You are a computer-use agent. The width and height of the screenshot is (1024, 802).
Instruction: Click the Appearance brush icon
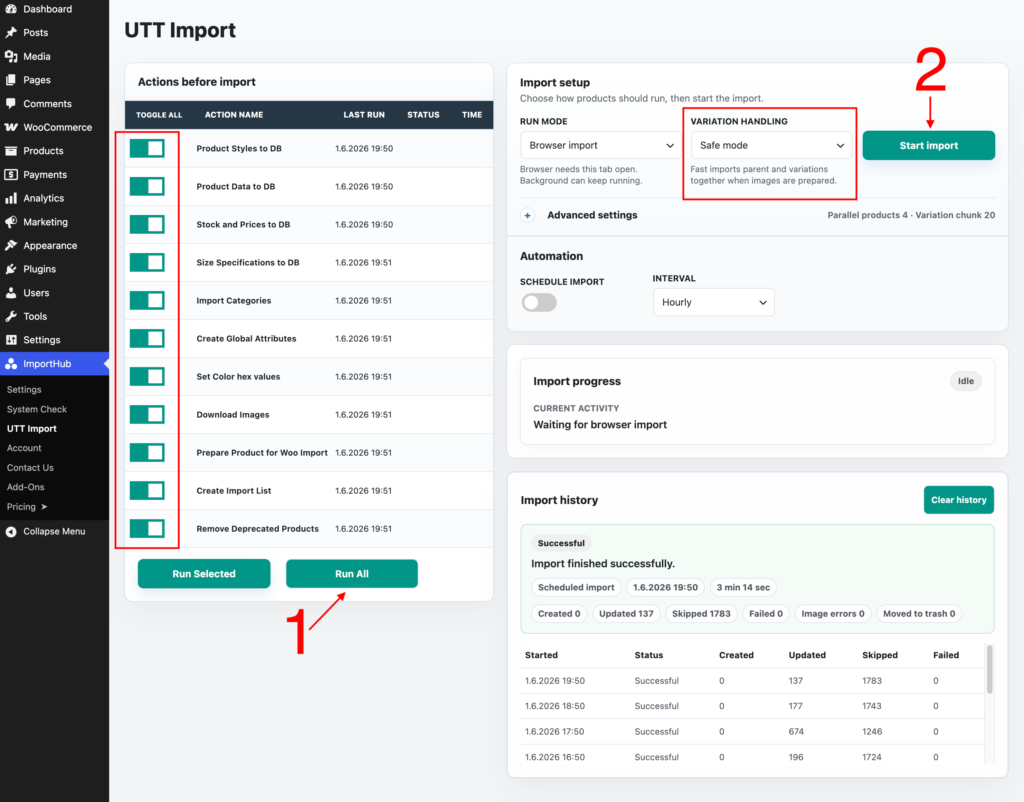point(11,246)
